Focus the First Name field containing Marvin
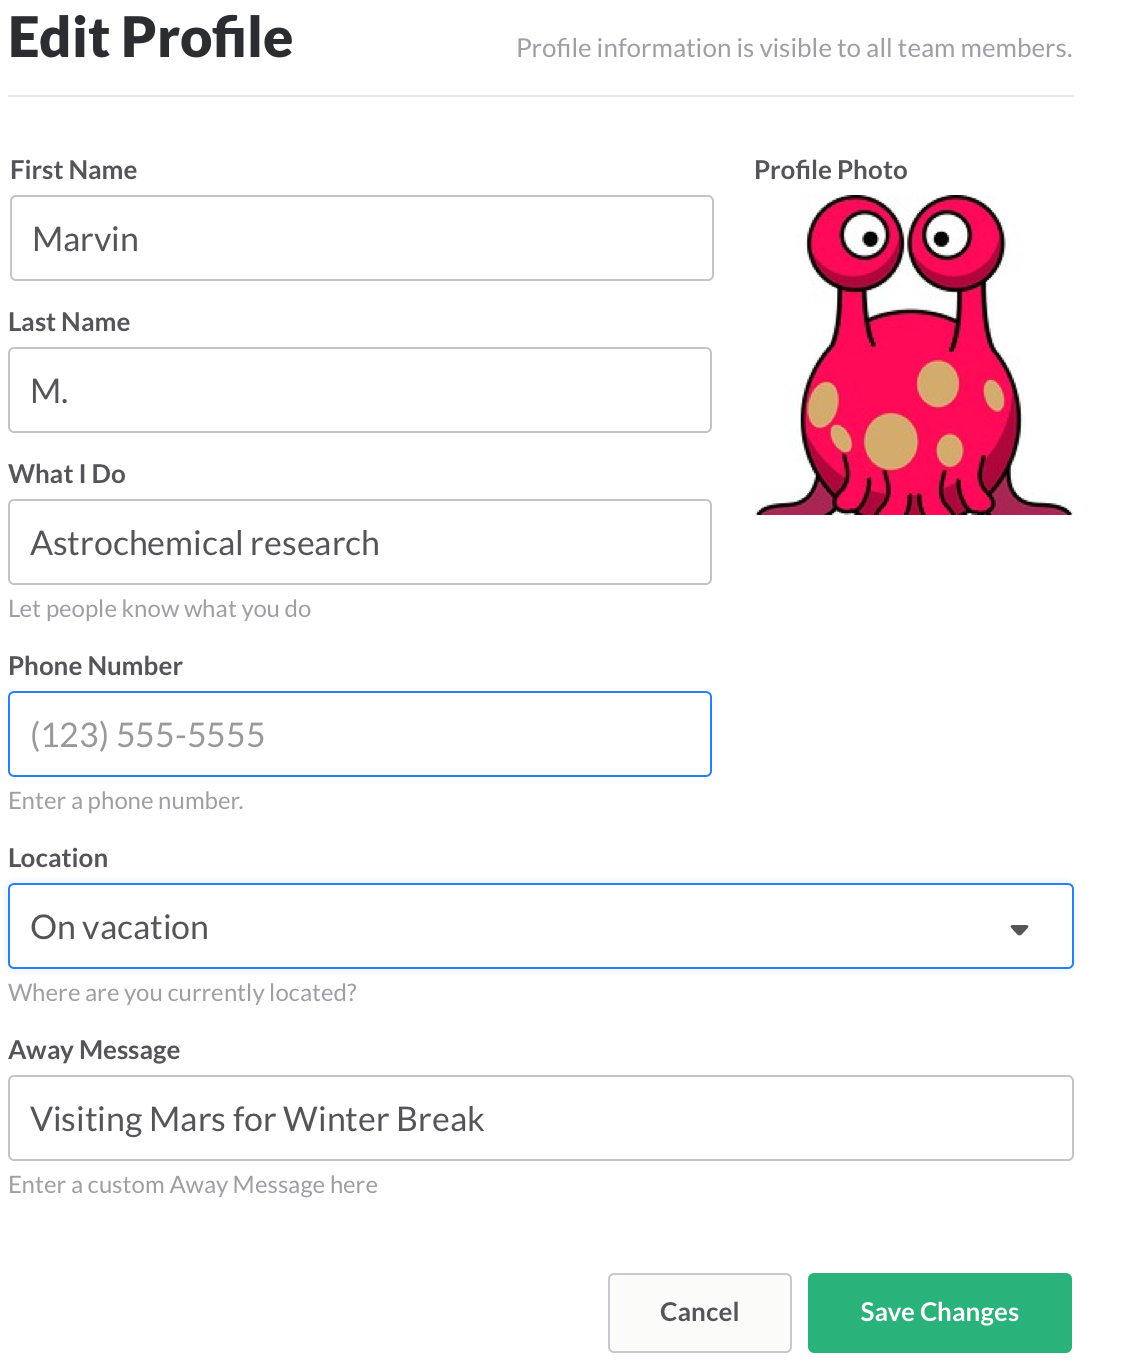The width and height of the screenshot is (1128, 1371). (x=361, y=239)
